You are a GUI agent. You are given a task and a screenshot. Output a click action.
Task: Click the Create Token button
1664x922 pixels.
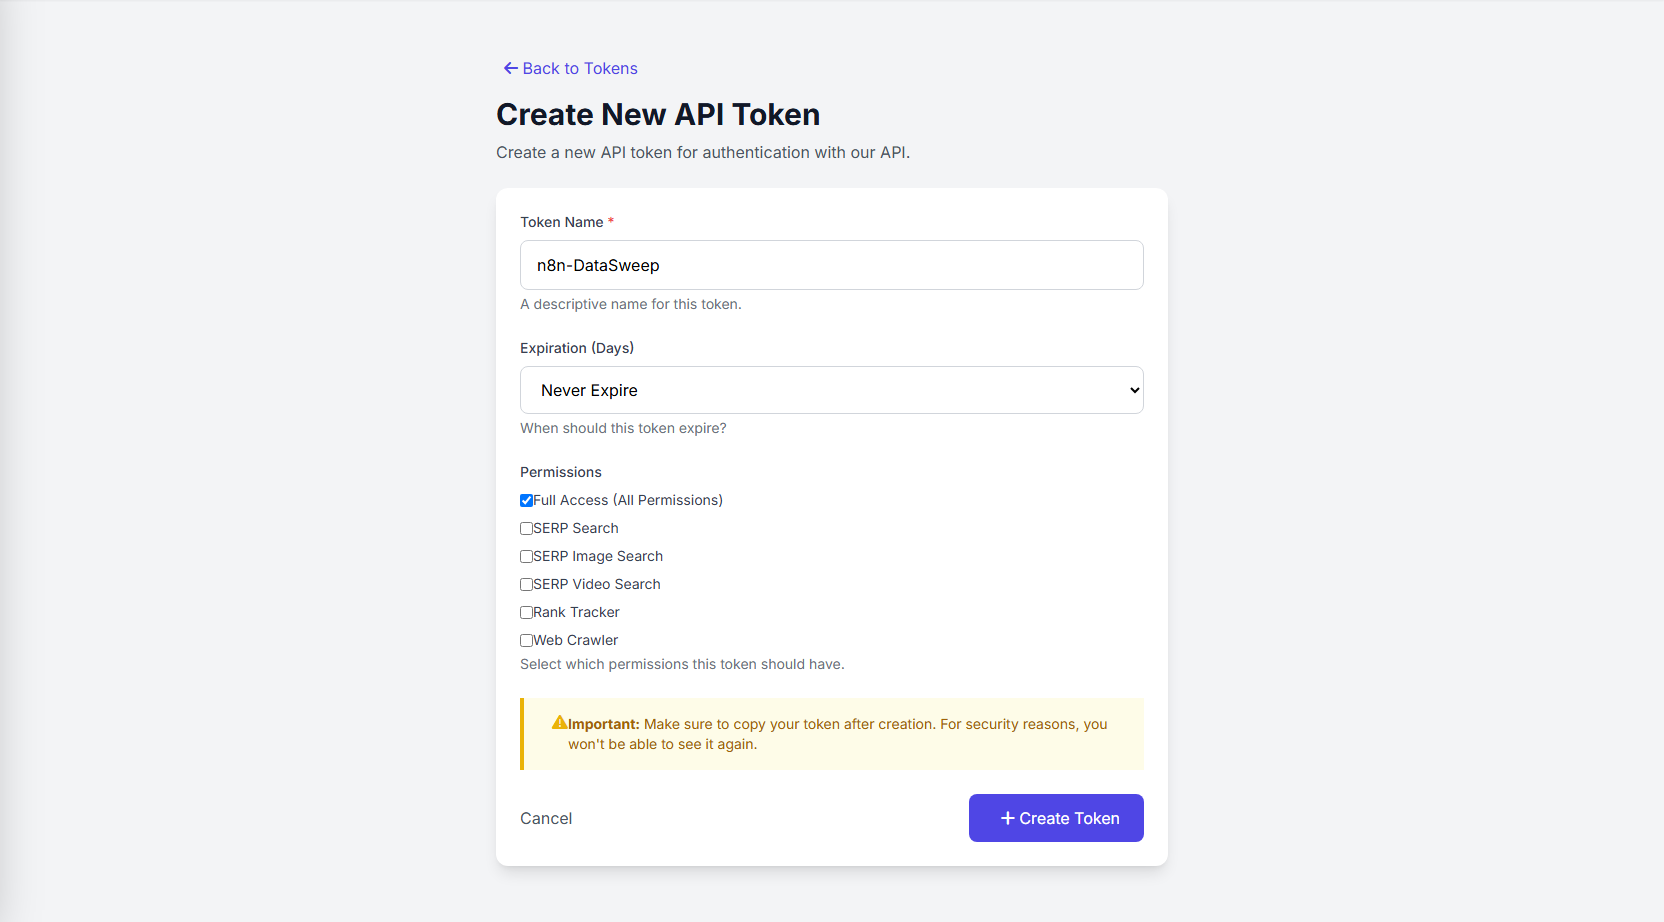[x=1056, y=818]
